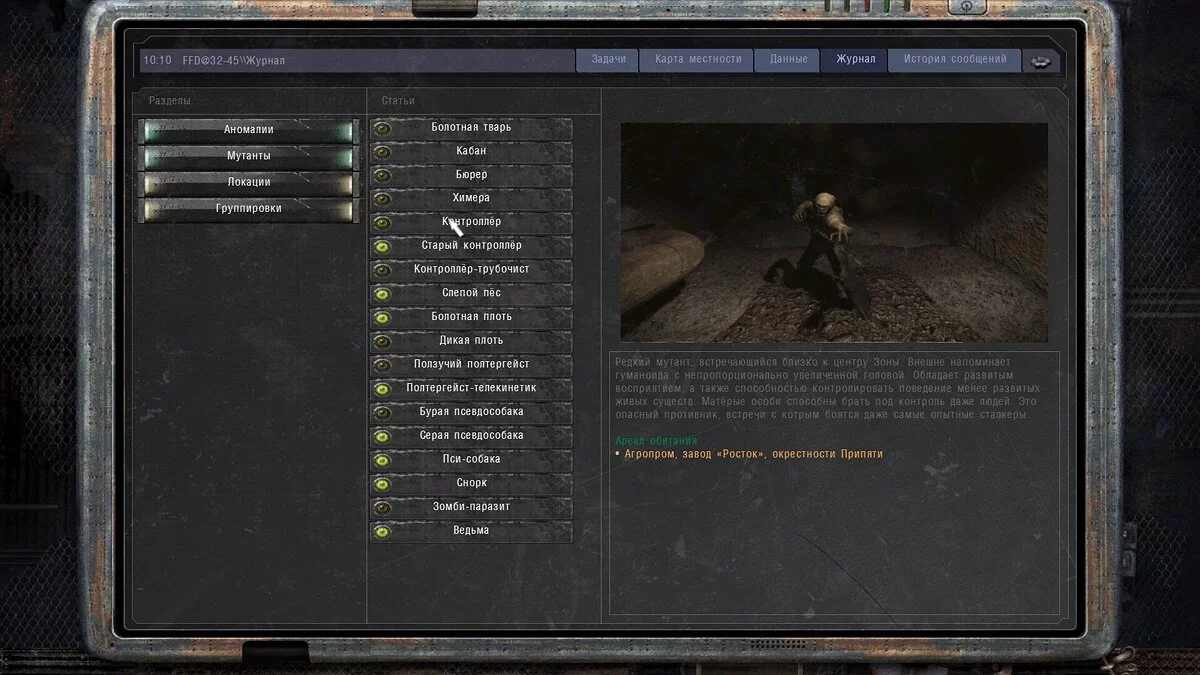Switch to the "Задачи" tab
The image size is (1200, 675).
click(607, 60)
